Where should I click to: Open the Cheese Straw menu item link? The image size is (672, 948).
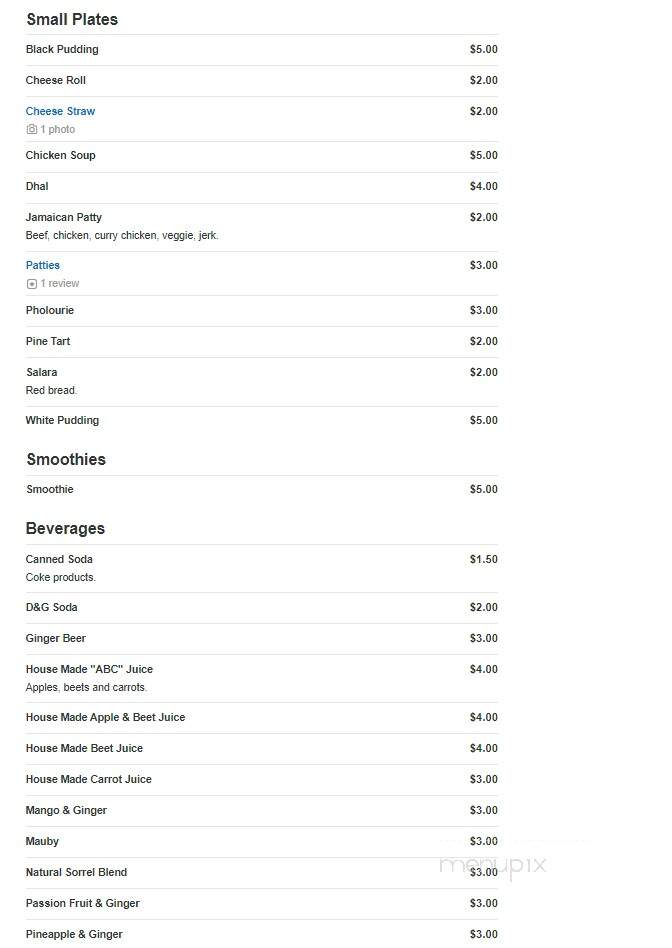(60, 111)
